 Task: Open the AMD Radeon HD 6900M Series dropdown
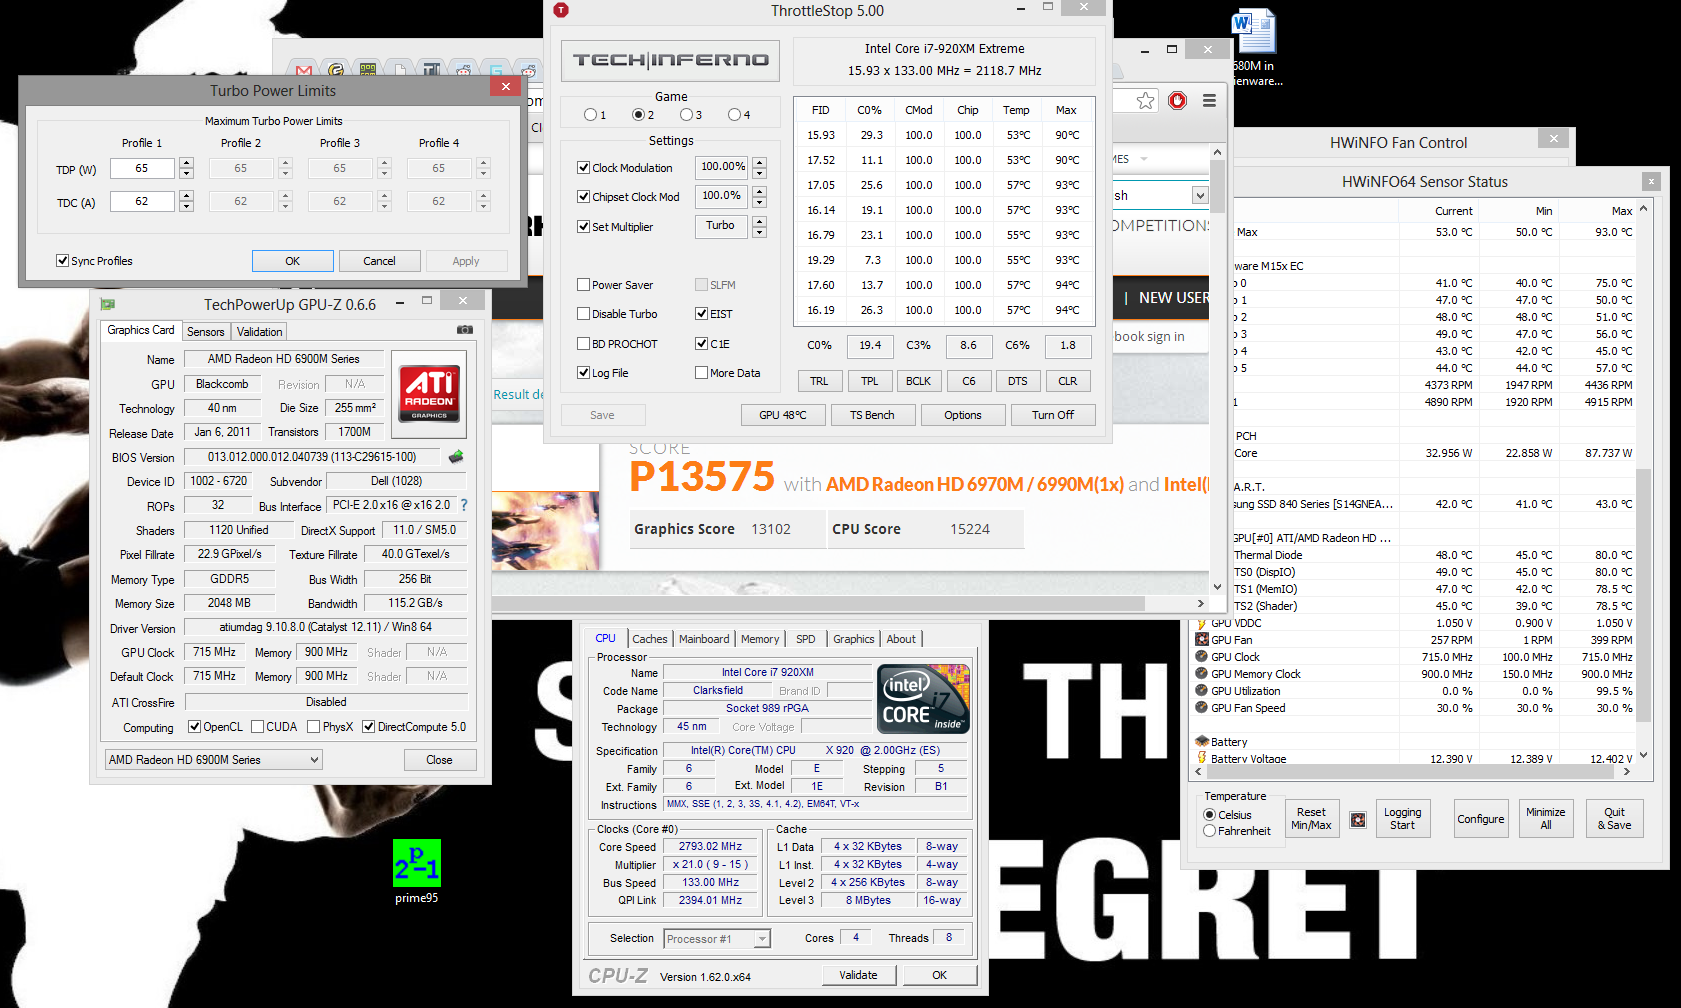[214, 760]
